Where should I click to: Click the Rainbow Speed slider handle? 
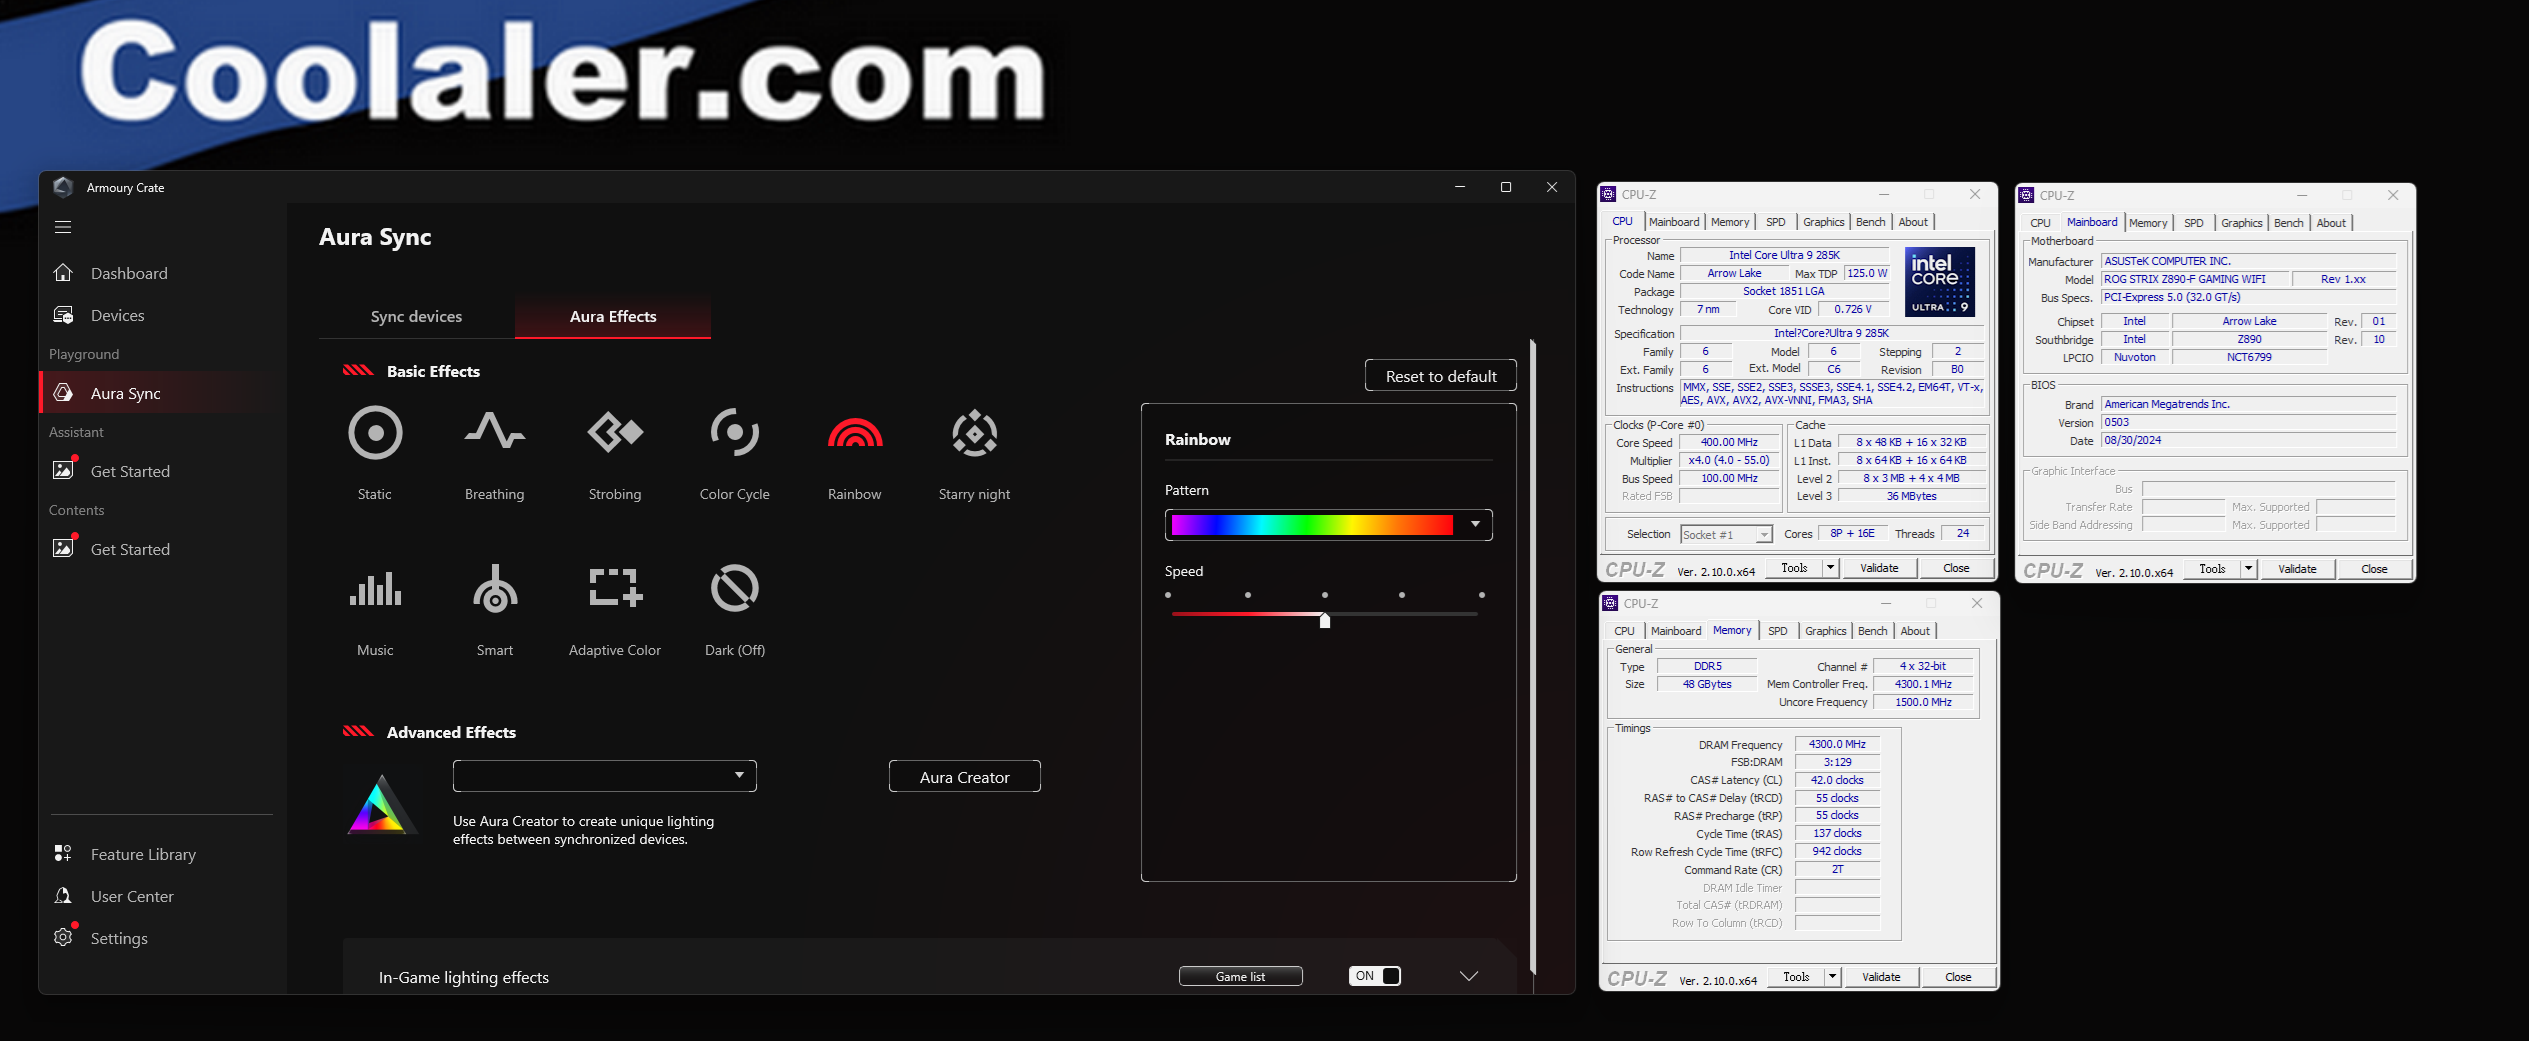tap(1325, 621)
